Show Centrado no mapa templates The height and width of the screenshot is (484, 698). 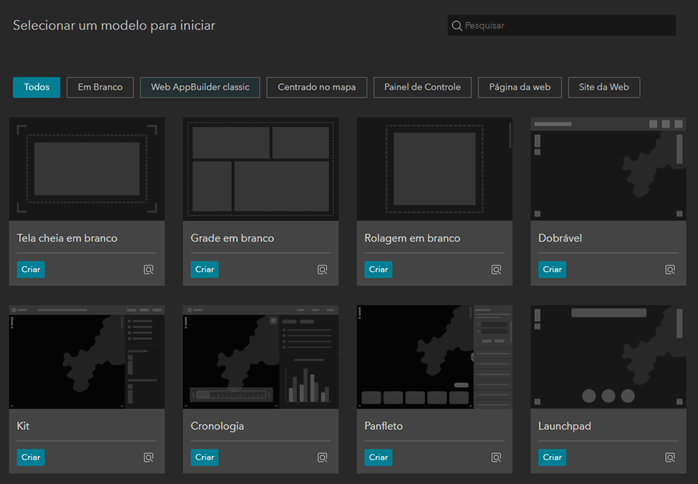tap(318, 87)
